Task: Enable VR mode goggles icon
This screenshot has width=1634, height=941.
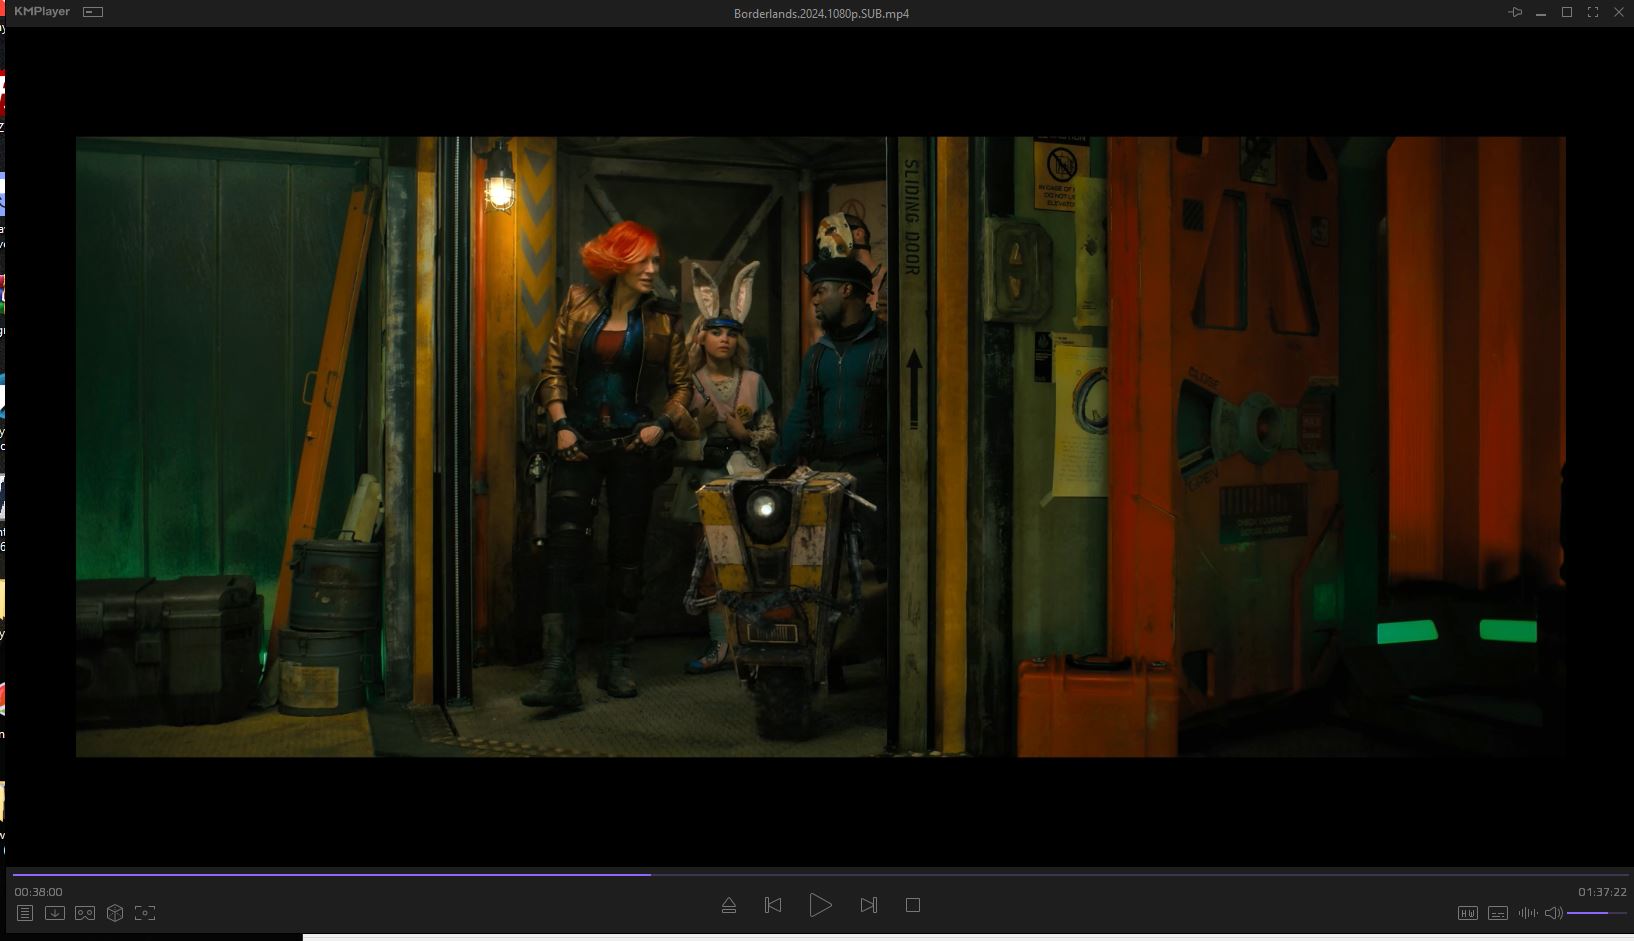Action: tap(85, 913)
